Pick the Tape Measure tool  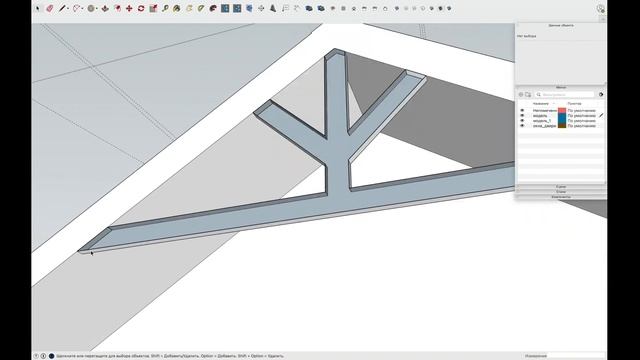tap(165, 8)
